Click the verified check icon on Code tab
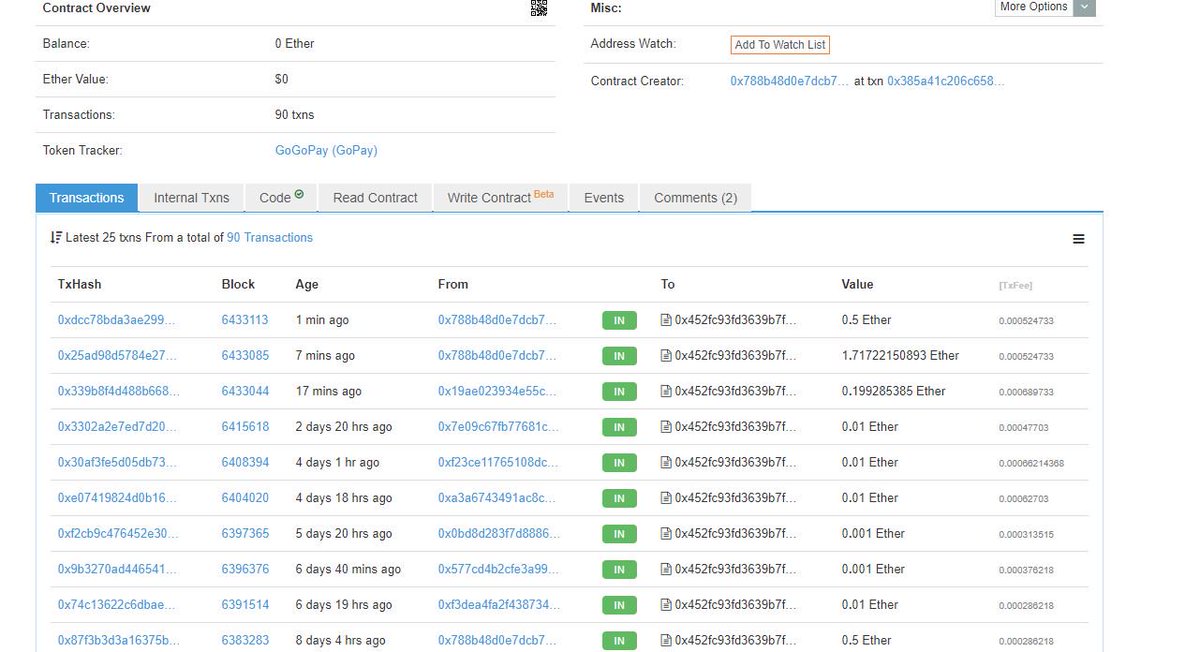The image size is (1200, 652). (x=299, y=194)
